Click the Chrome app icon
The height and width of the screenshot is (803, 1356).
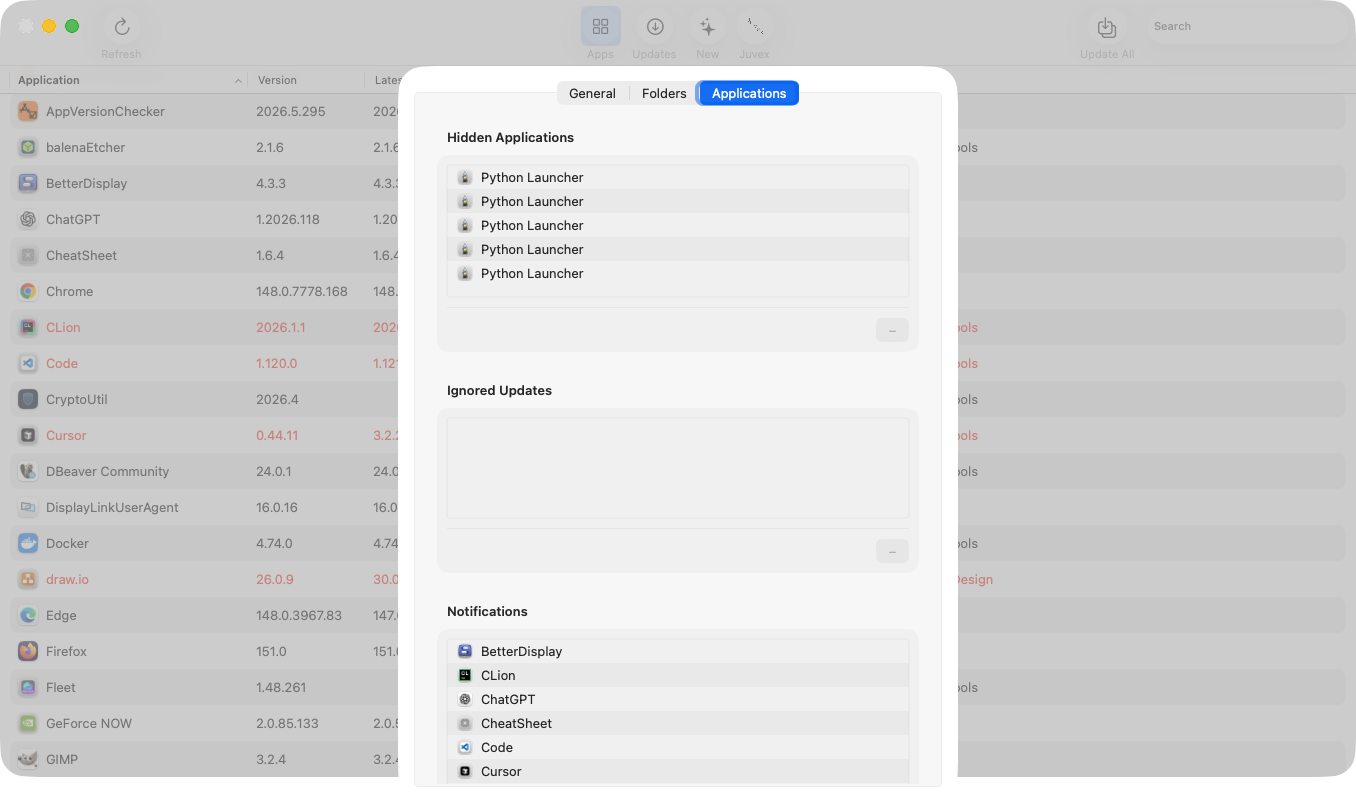[x=28, y=291]
